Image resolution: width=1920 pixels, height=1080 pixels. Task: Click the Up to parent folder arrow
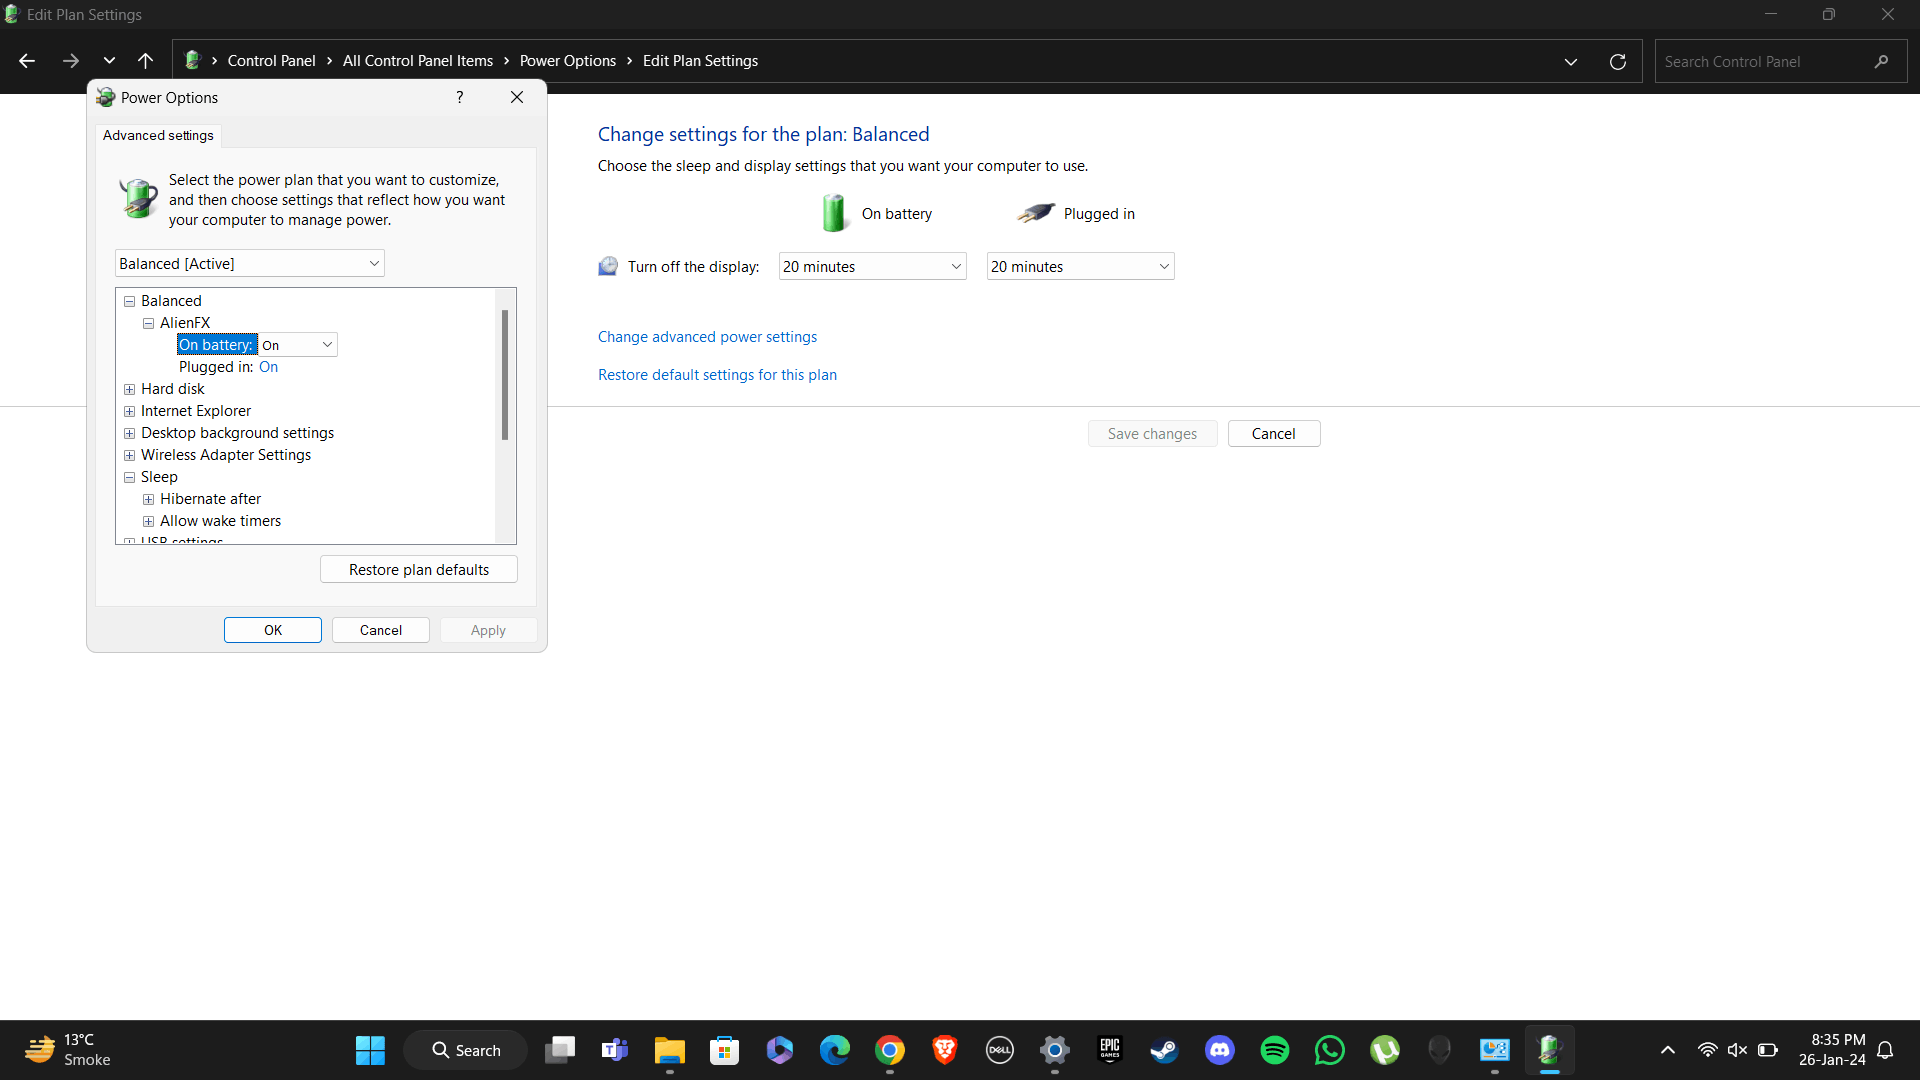tap(145, 61)
